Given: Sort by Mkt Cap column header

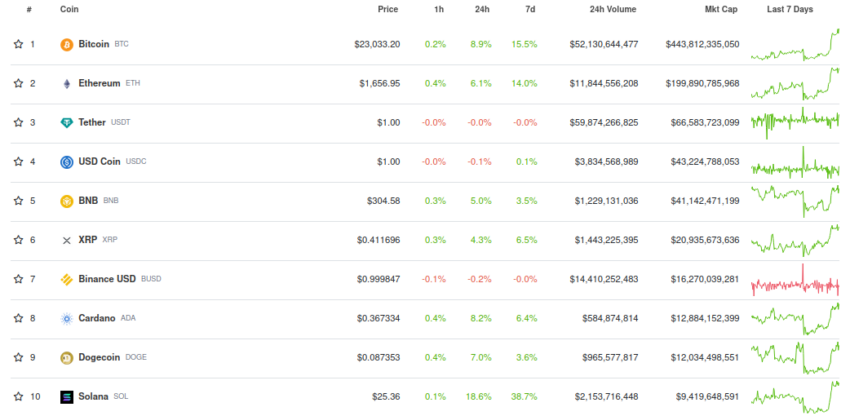Looking at the screenshot, I should pyautogui.click(x=722, y=9).
